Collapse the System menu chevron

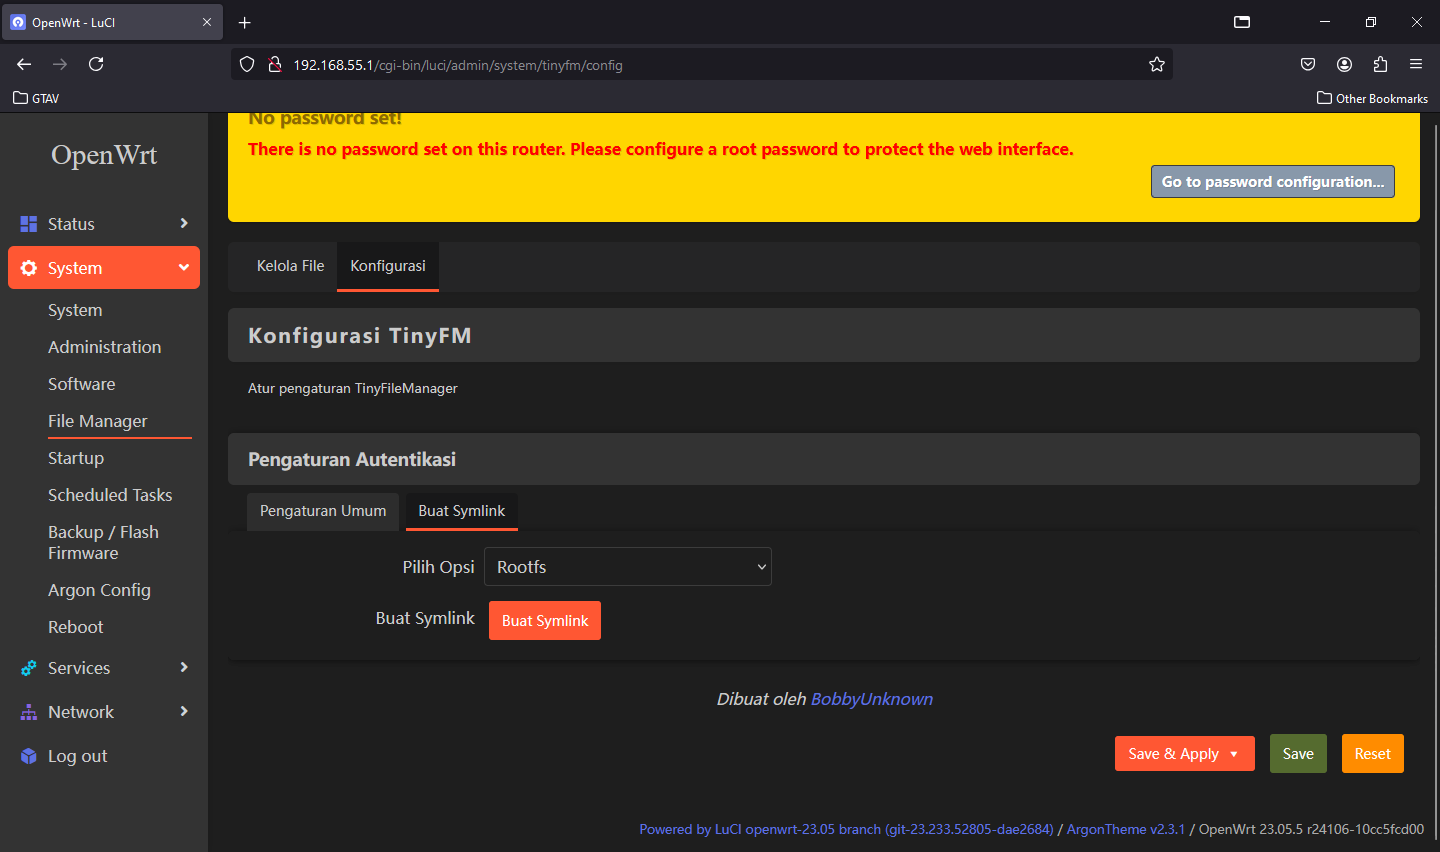pos(184,267)
